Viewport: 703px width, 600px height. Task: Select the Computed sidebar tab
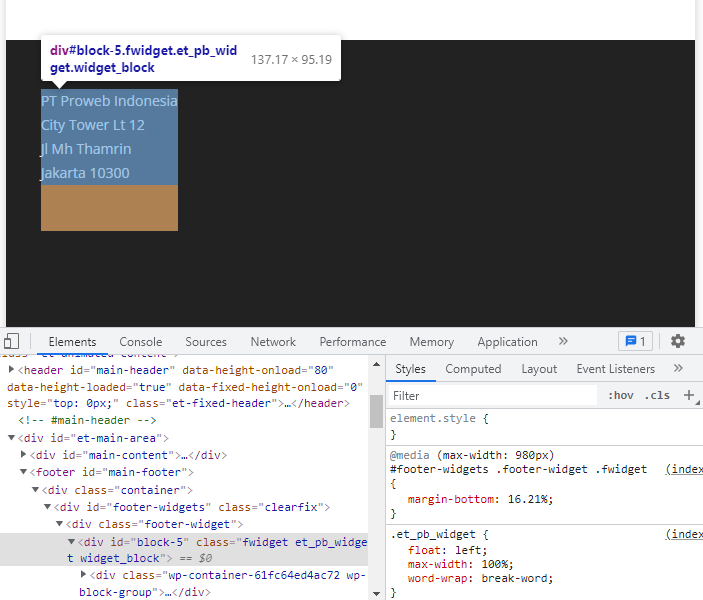click(x=473, y=369)
